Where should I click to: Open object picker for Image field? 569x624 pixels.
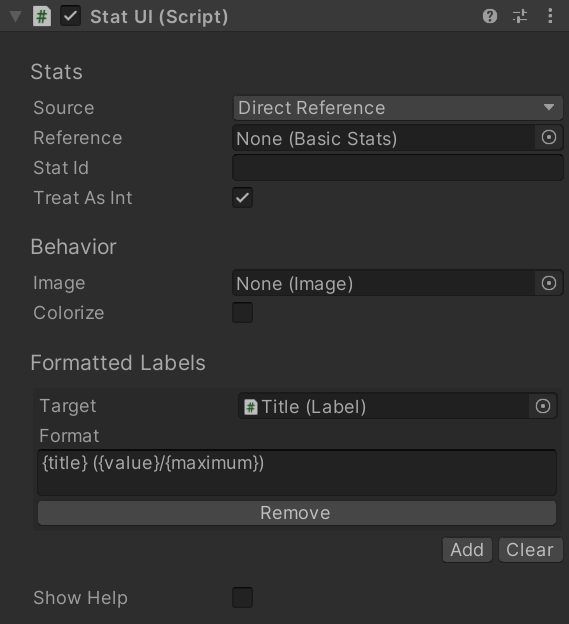pyautogui.click(x=549, y=283)
